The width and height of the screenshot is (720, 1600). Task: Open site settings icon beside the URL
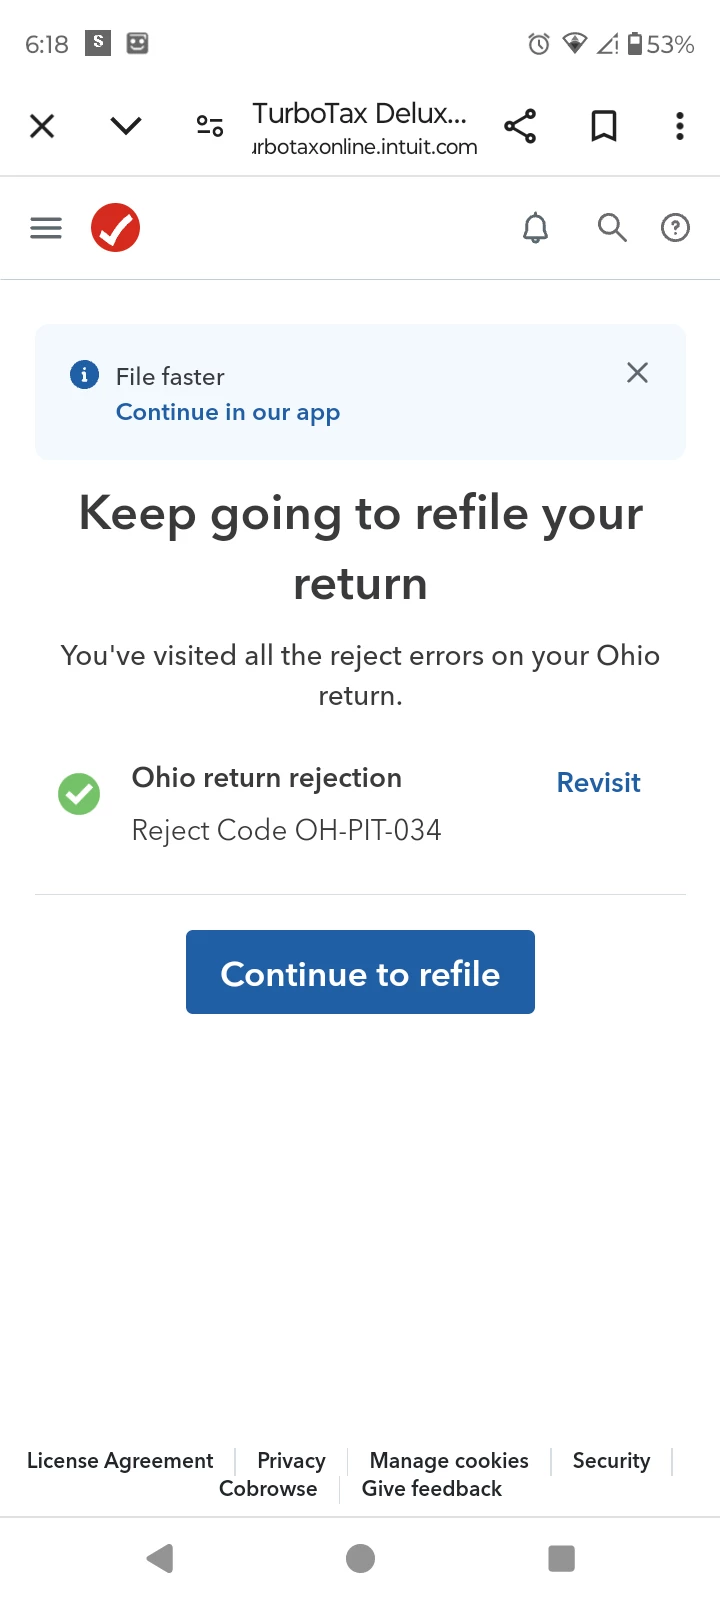pyautogui.click(x=210, y=126)
